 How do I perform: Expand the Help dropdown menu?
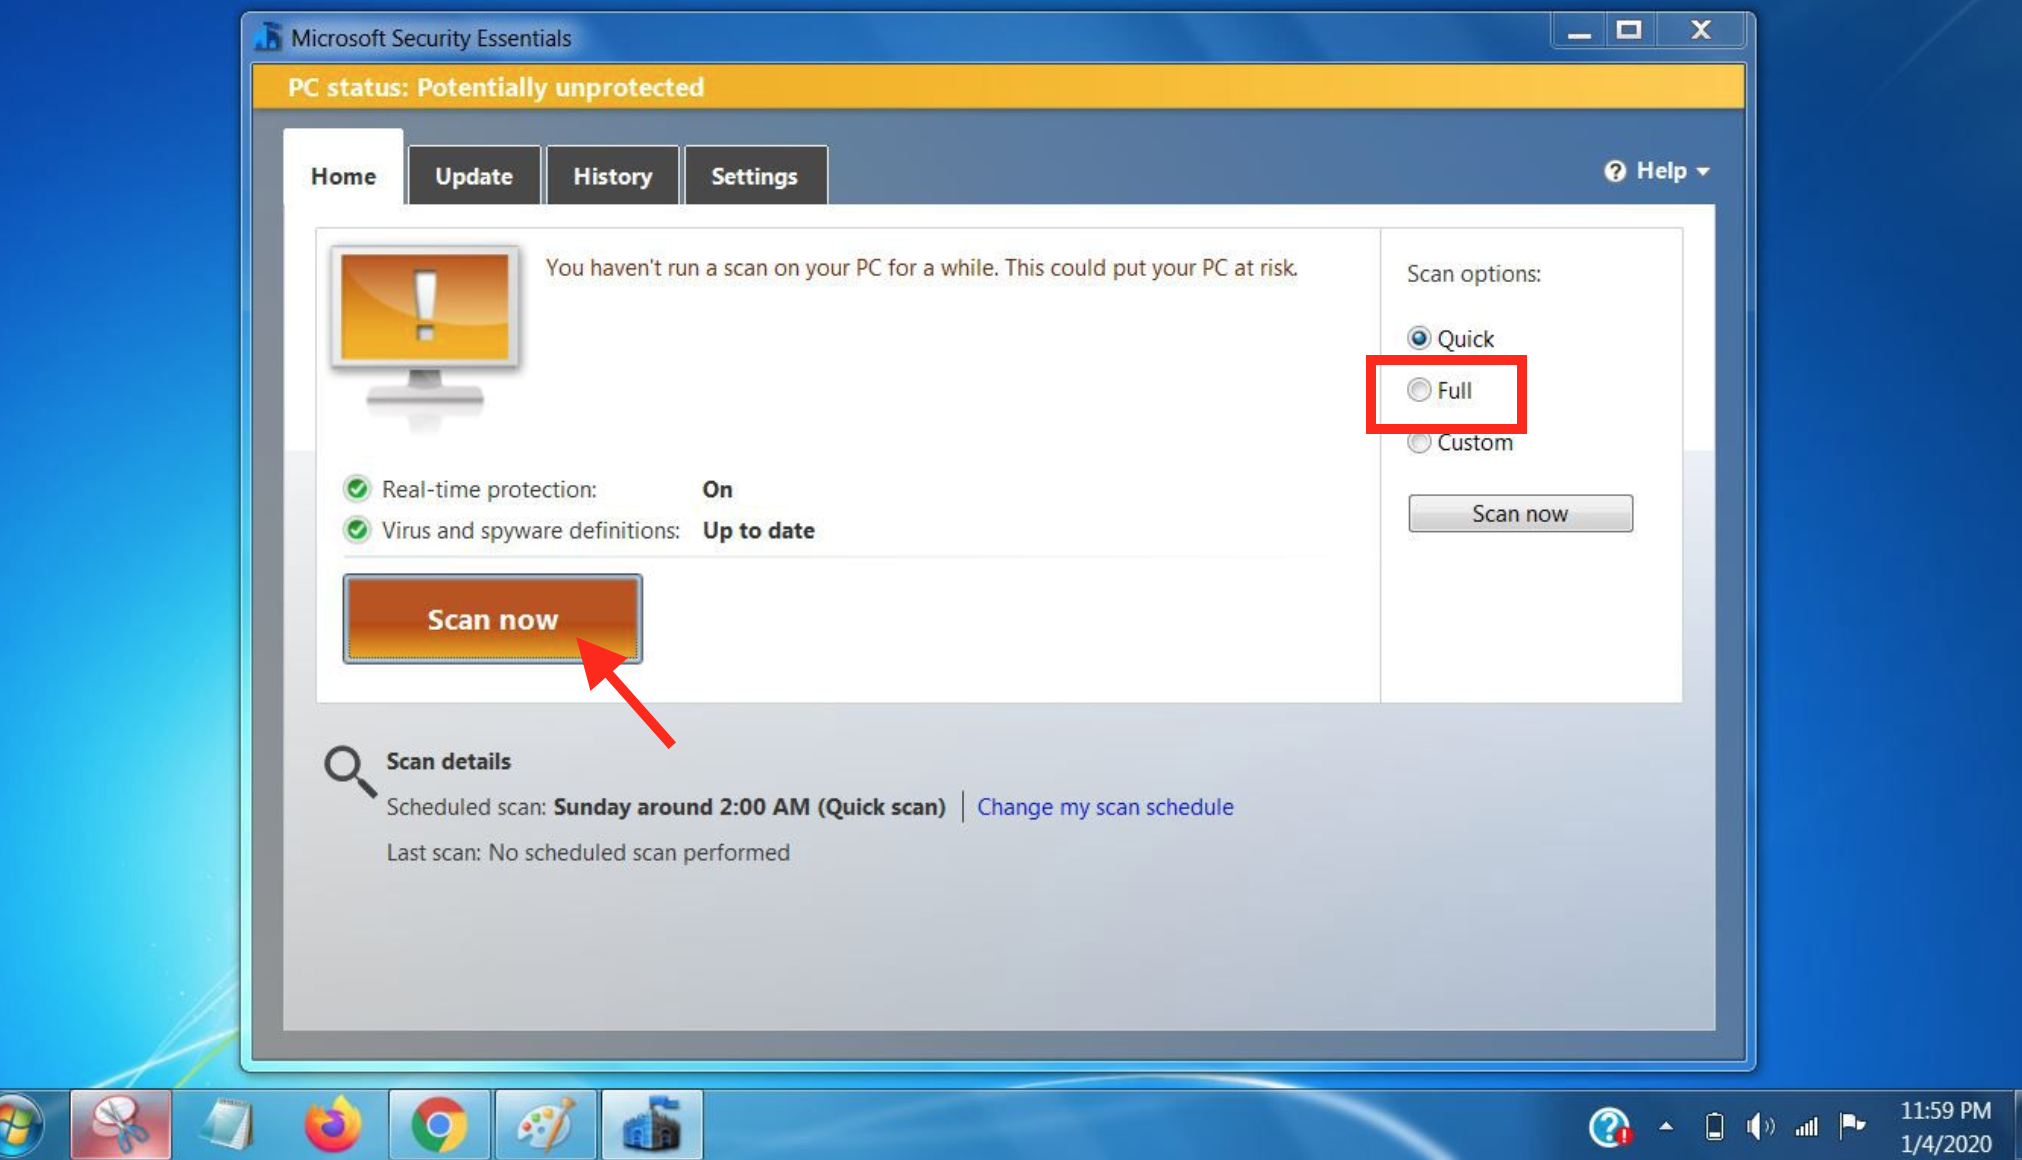pyautogui.click(x=1658, y=171)
